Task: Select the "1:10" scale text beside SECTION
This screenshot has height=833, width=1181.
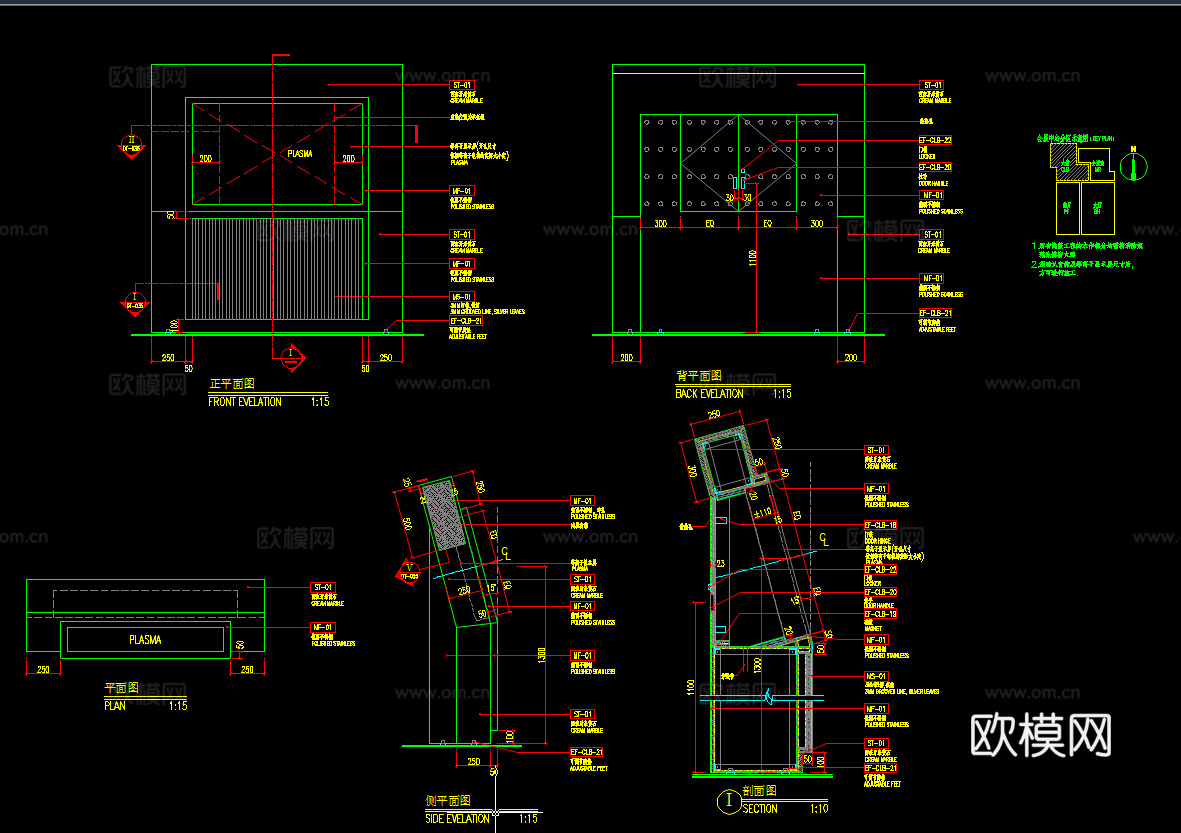Action: pos(819,808)
